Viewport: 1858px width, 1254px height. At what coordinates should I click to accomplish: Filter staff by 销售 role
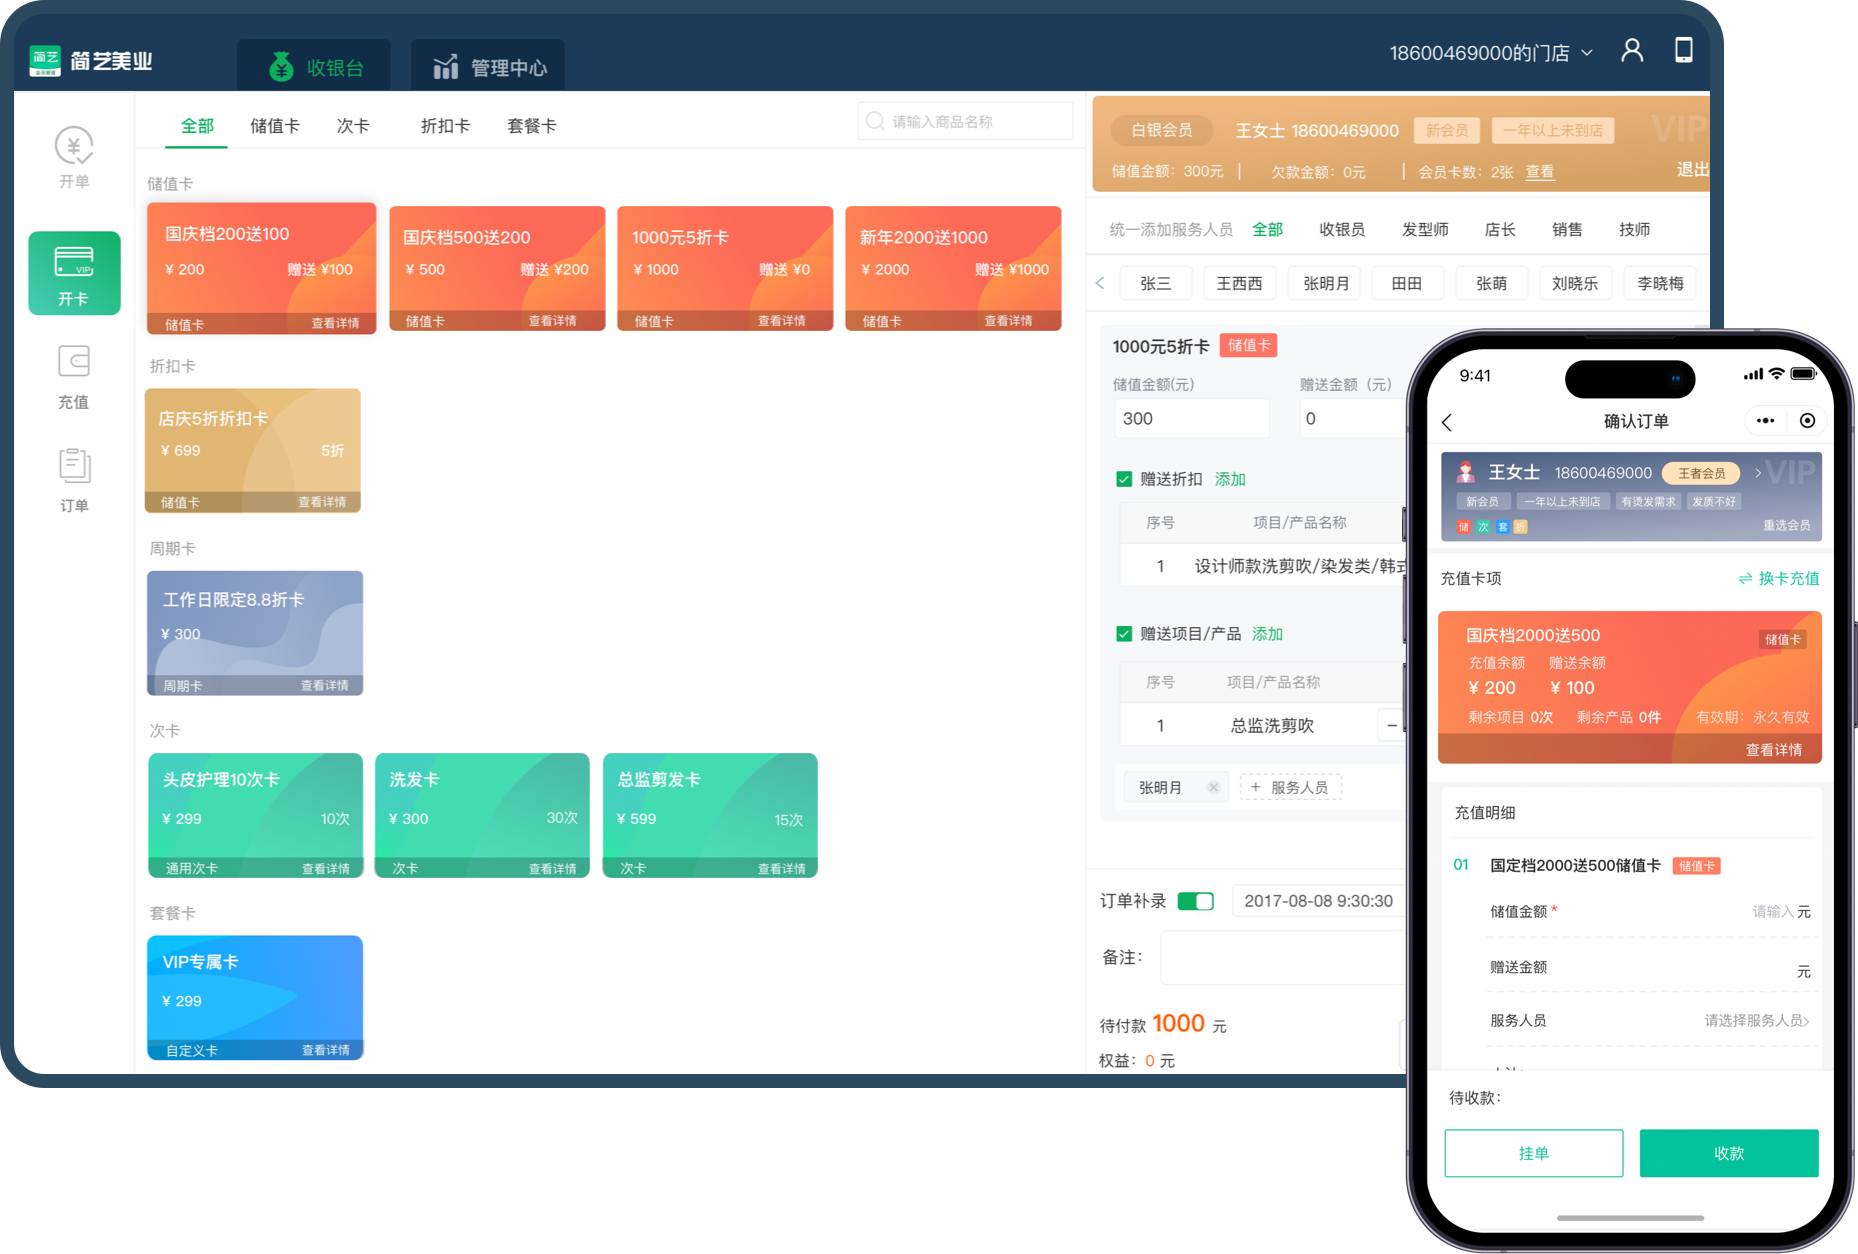point(1567,229)
